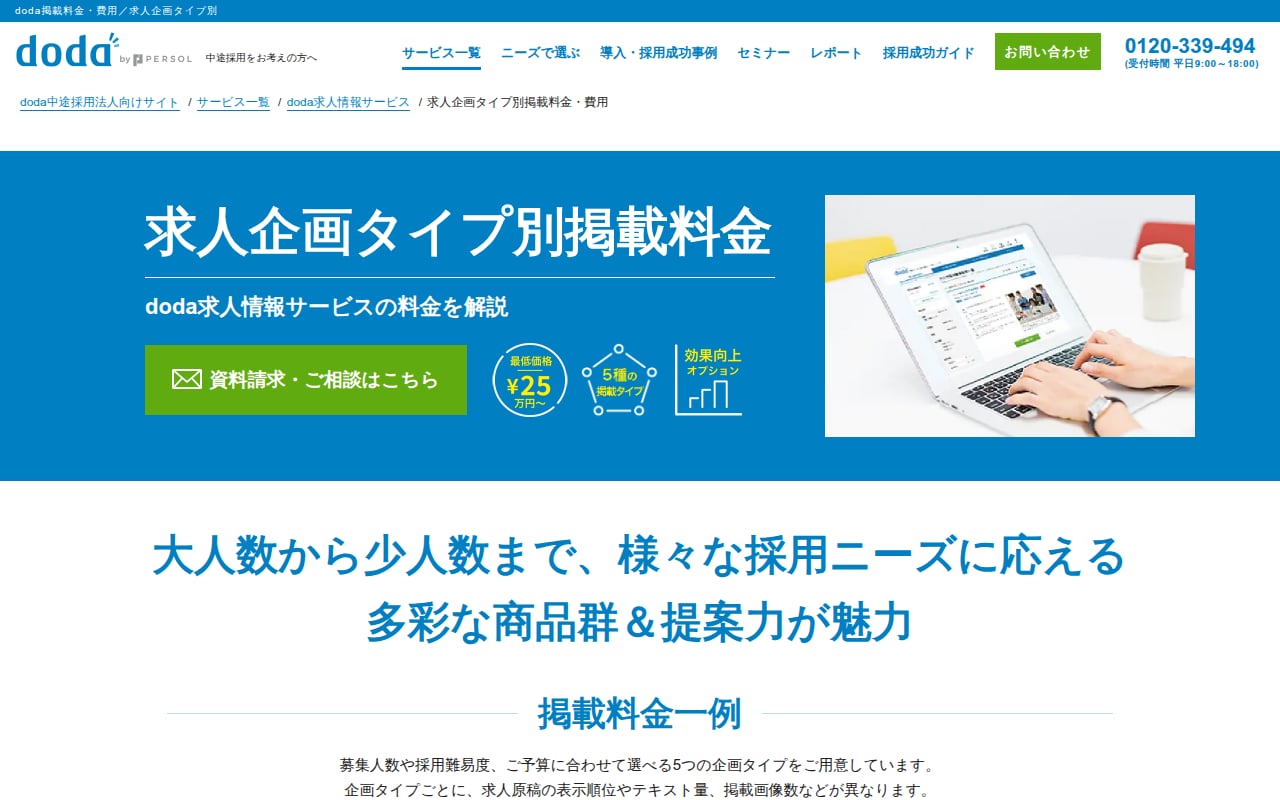Open the サービス一覧 menu
1280x800 pixels.
click(x=441, y=53)
